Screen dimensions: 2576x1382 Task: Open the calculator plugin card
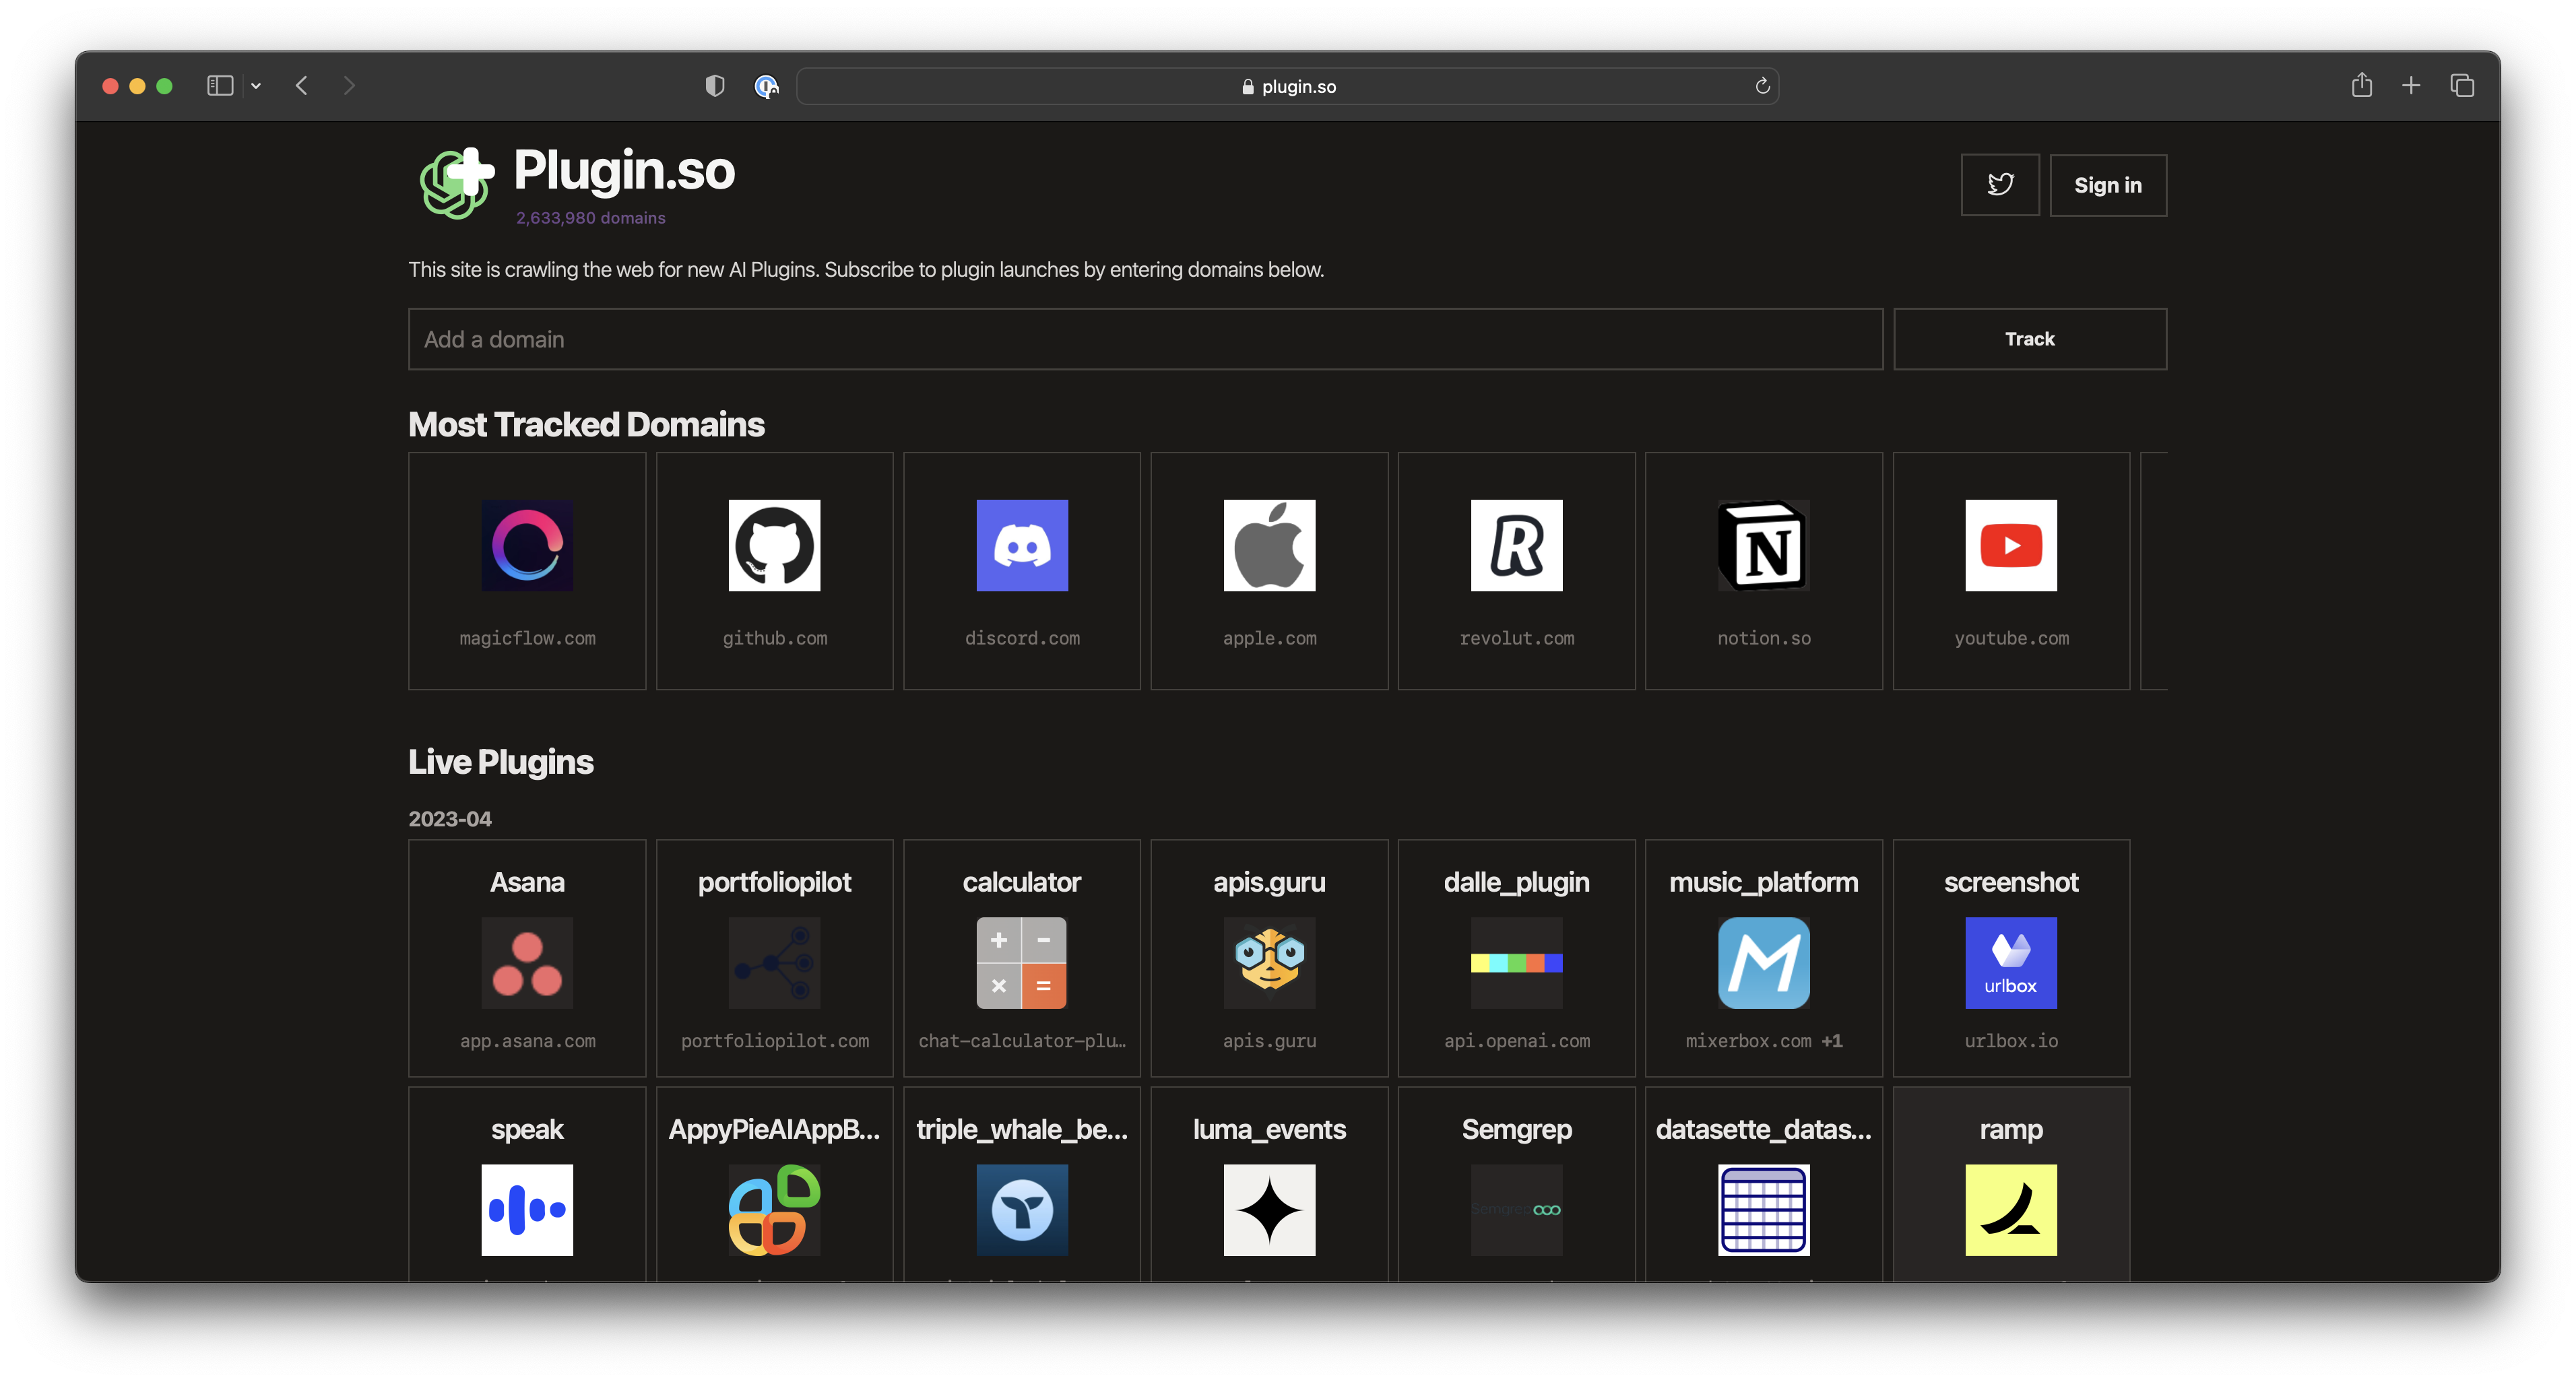coord(1021,958)
